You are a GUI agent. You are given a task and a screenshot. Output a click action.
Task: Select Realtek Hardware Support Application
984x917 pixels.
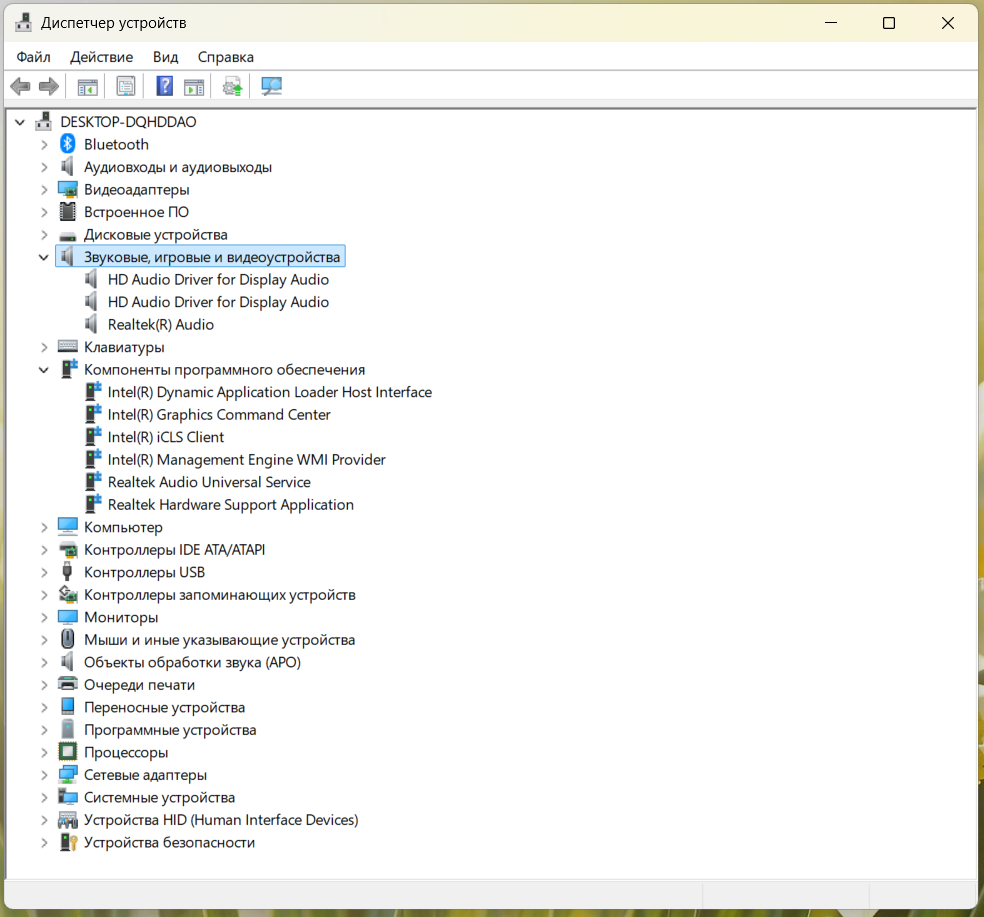tap(231, 505)
